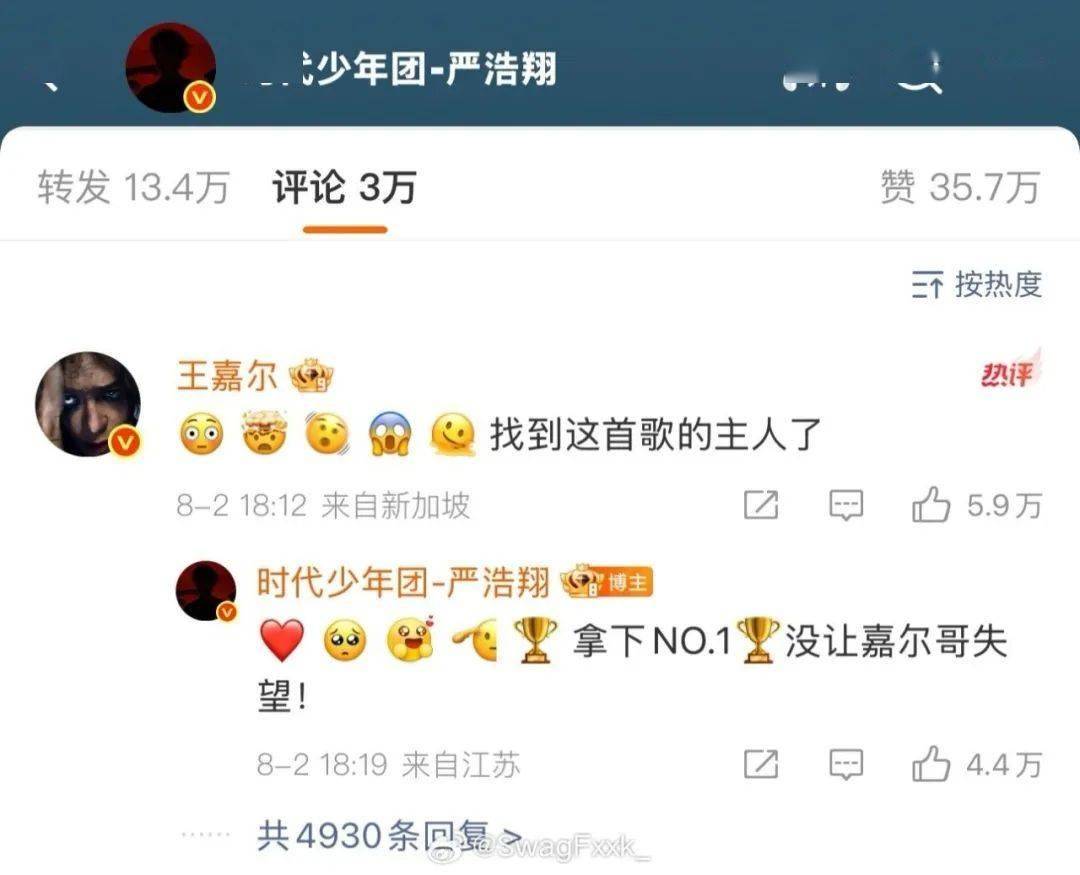Open the 赞 35.7万 likes tab

coord(960,187)
